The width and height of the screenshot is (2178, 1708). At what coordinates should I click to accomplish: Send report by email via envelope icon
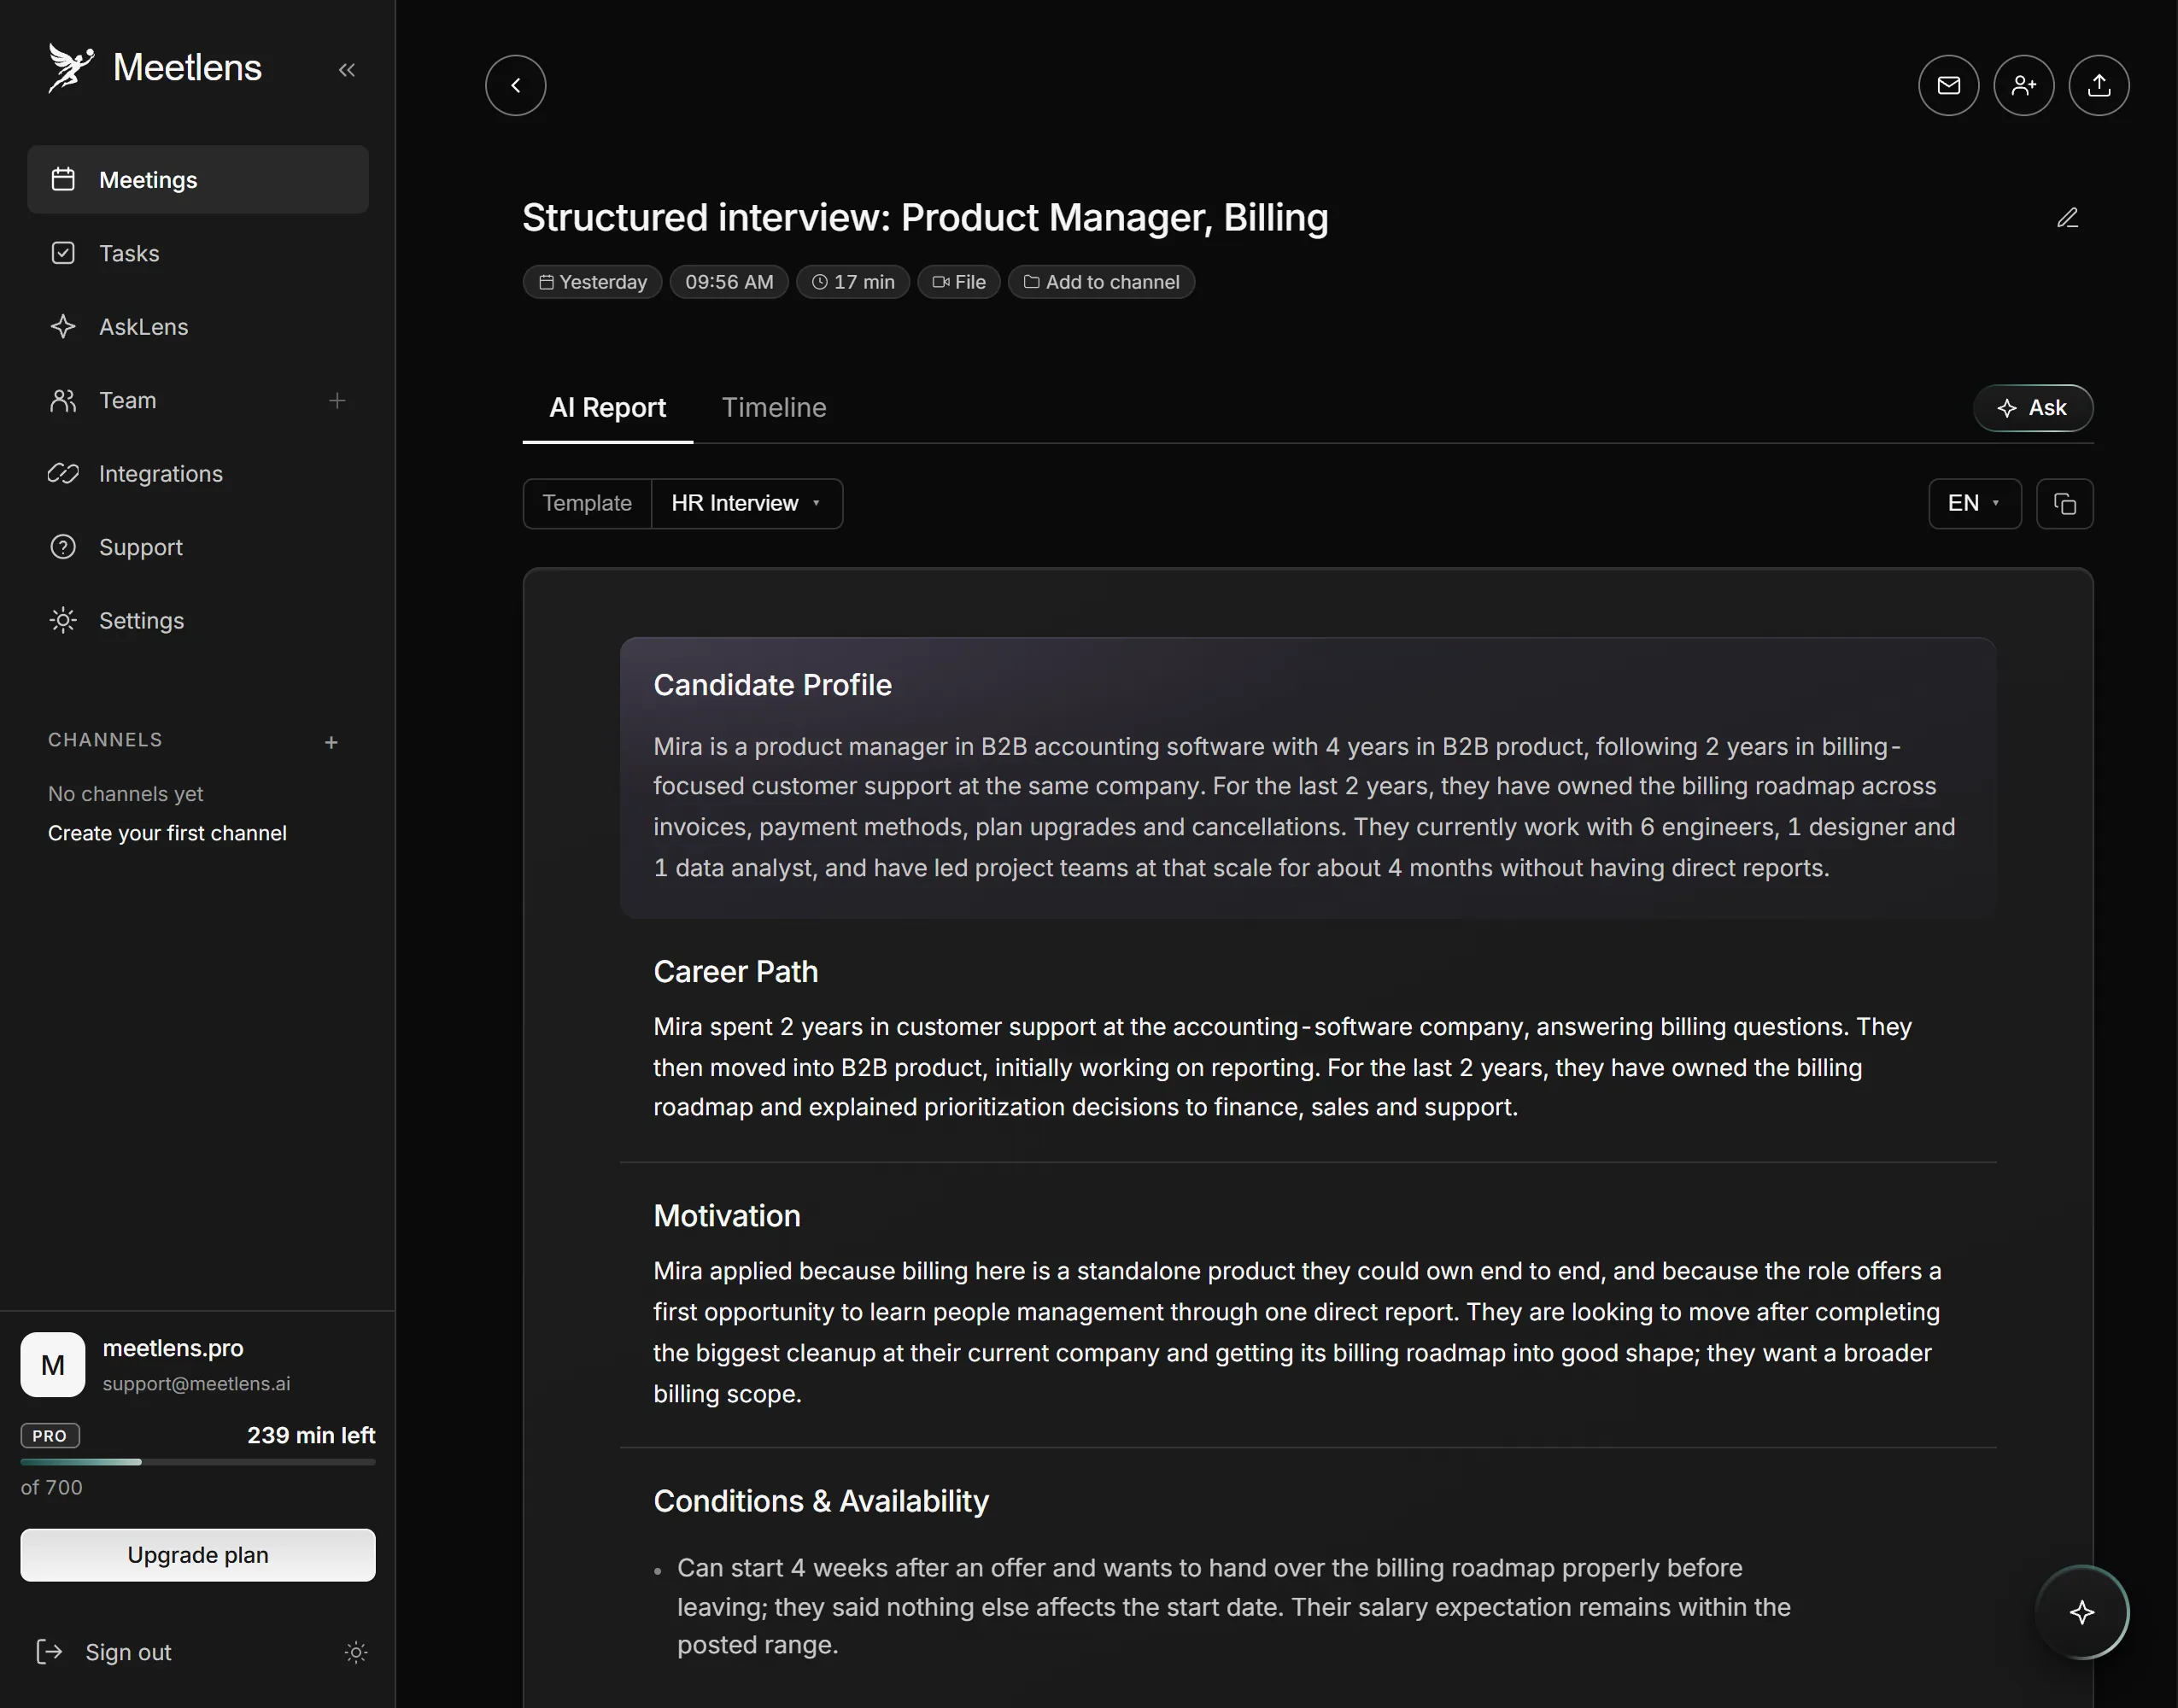pos(1949,85)
